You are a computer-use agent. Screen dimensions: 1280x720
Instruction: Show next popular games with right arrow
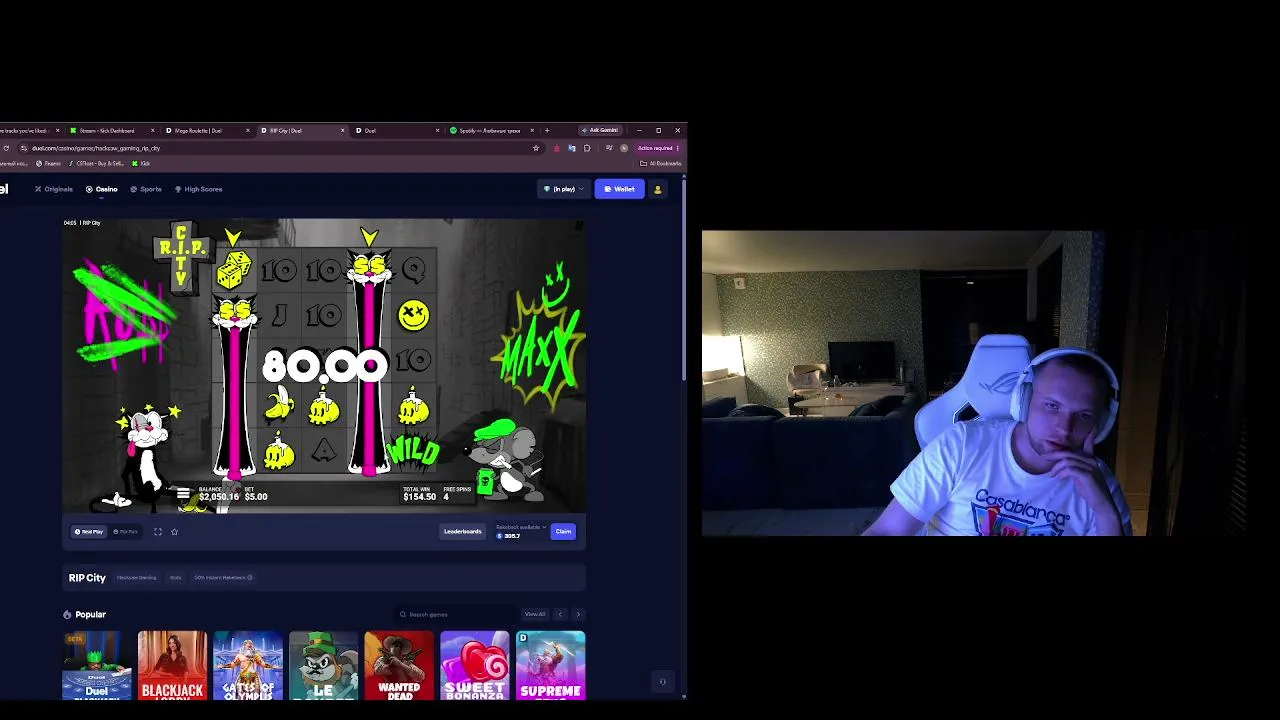(x=577, y=614)
